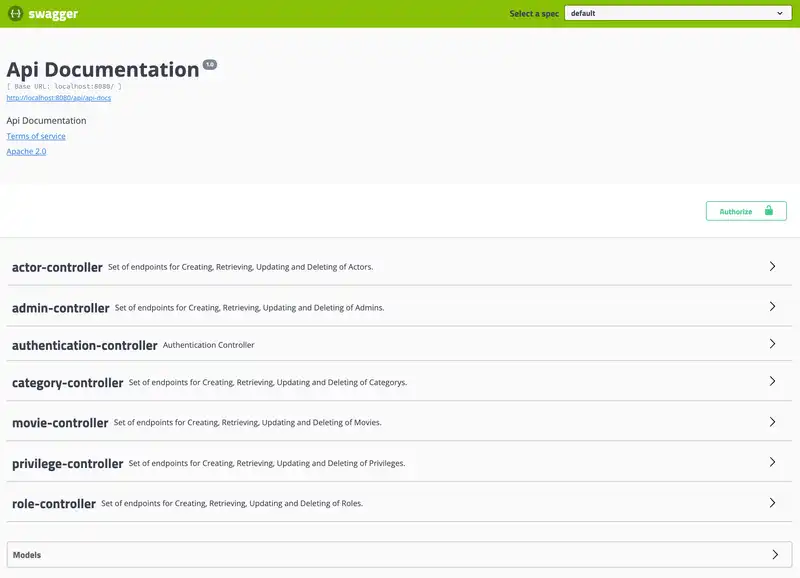Click the 1.0 version badge
This screenshot has width=800, height=578.
tap(209, 64)
